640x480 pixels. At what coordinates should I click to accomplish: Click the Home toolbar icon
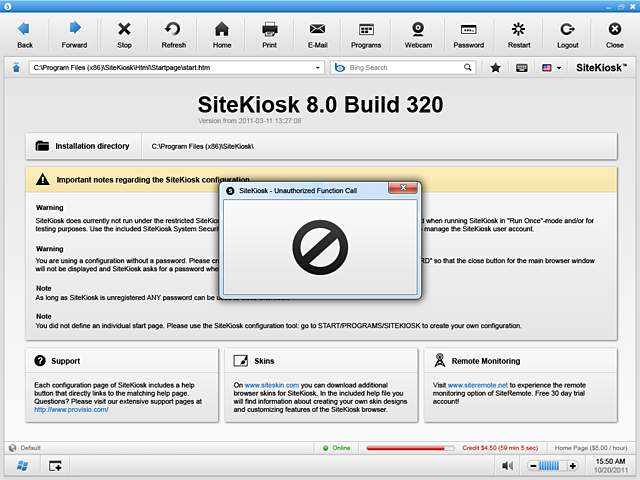pyautogui.click(x=222, y=33)
